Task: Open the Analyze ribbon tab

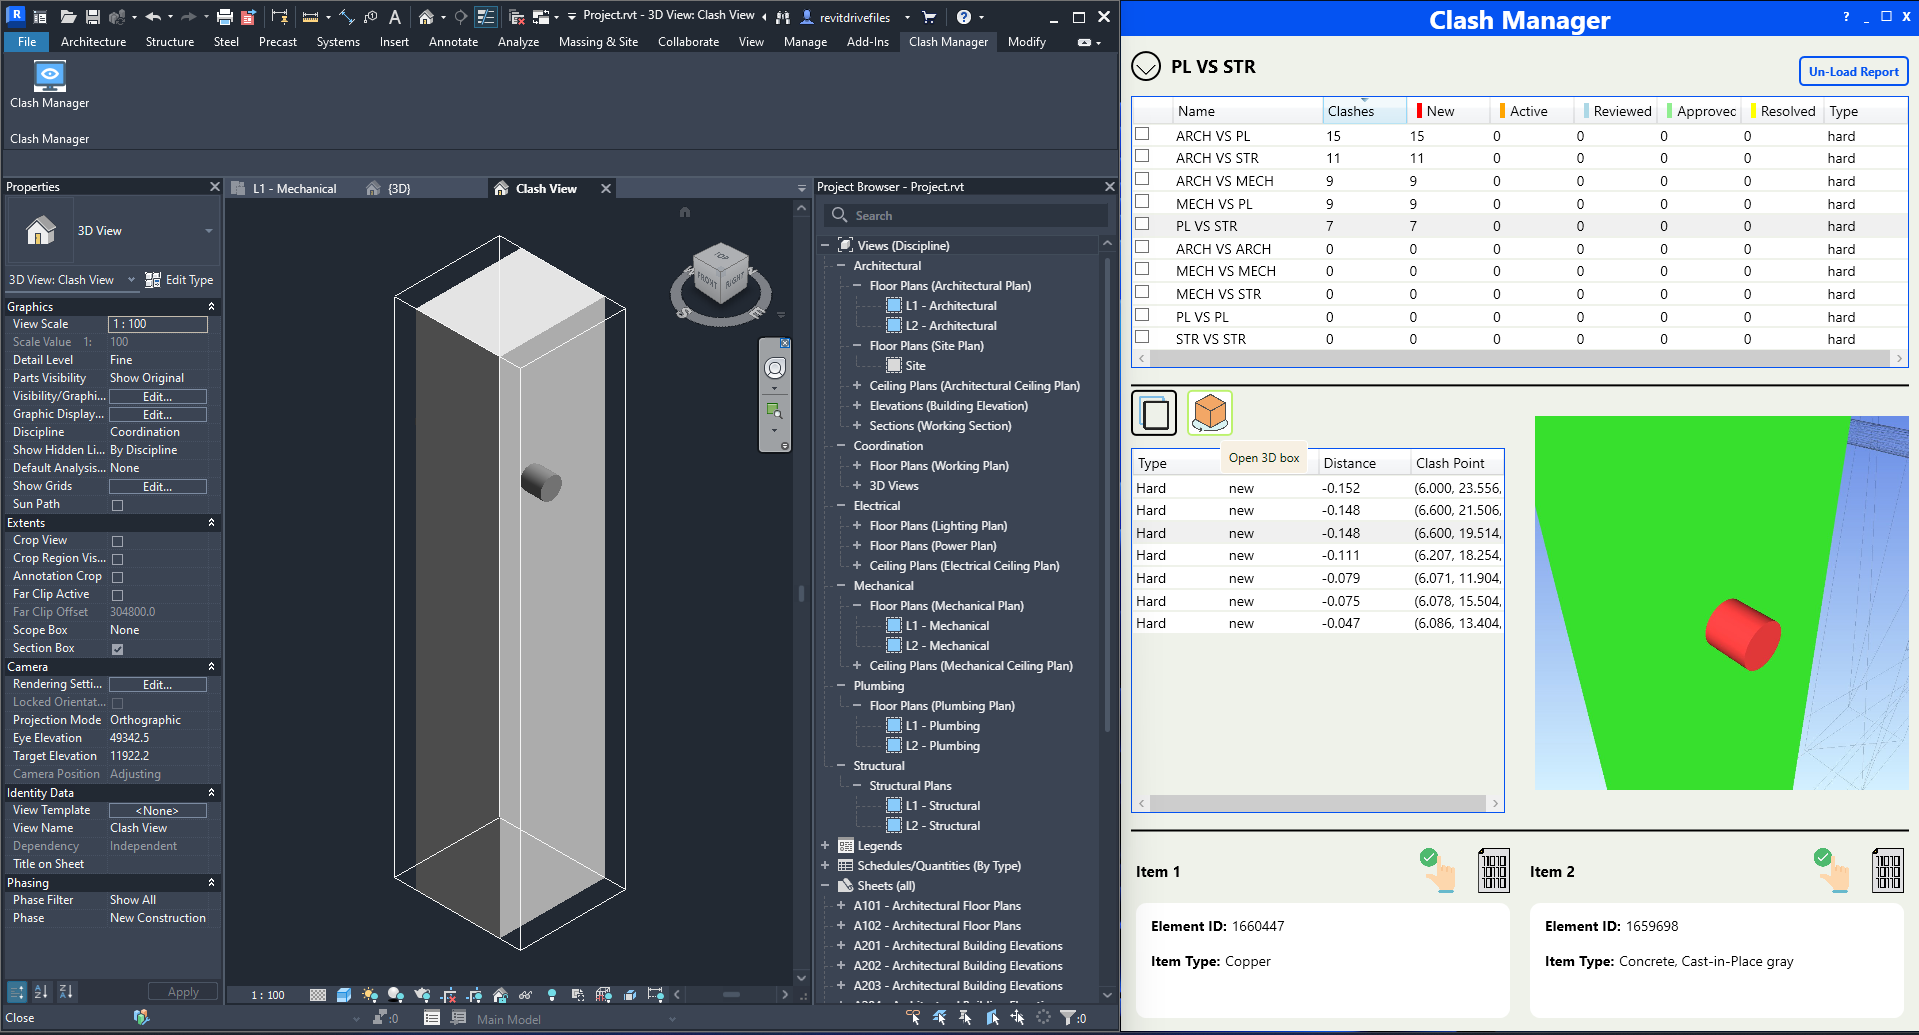Action: tap(518, 42)
